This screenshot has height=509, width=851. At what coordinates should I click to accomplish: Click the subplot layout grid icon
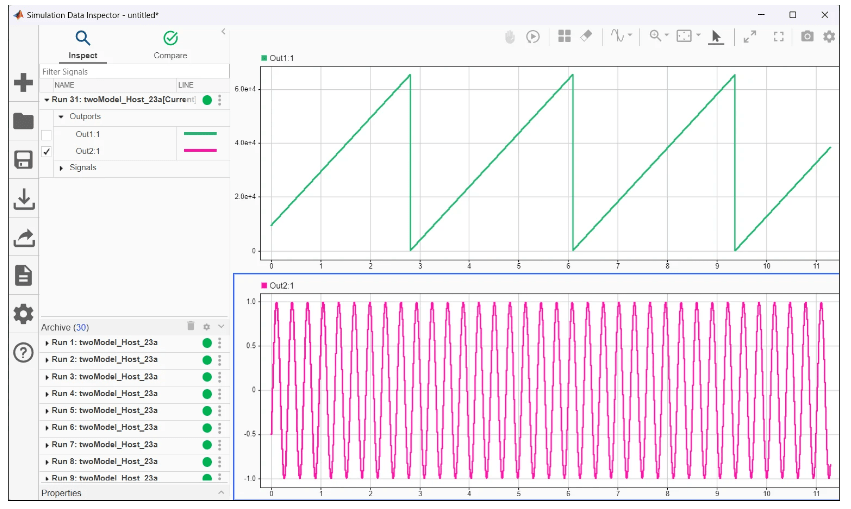(564, 36)
